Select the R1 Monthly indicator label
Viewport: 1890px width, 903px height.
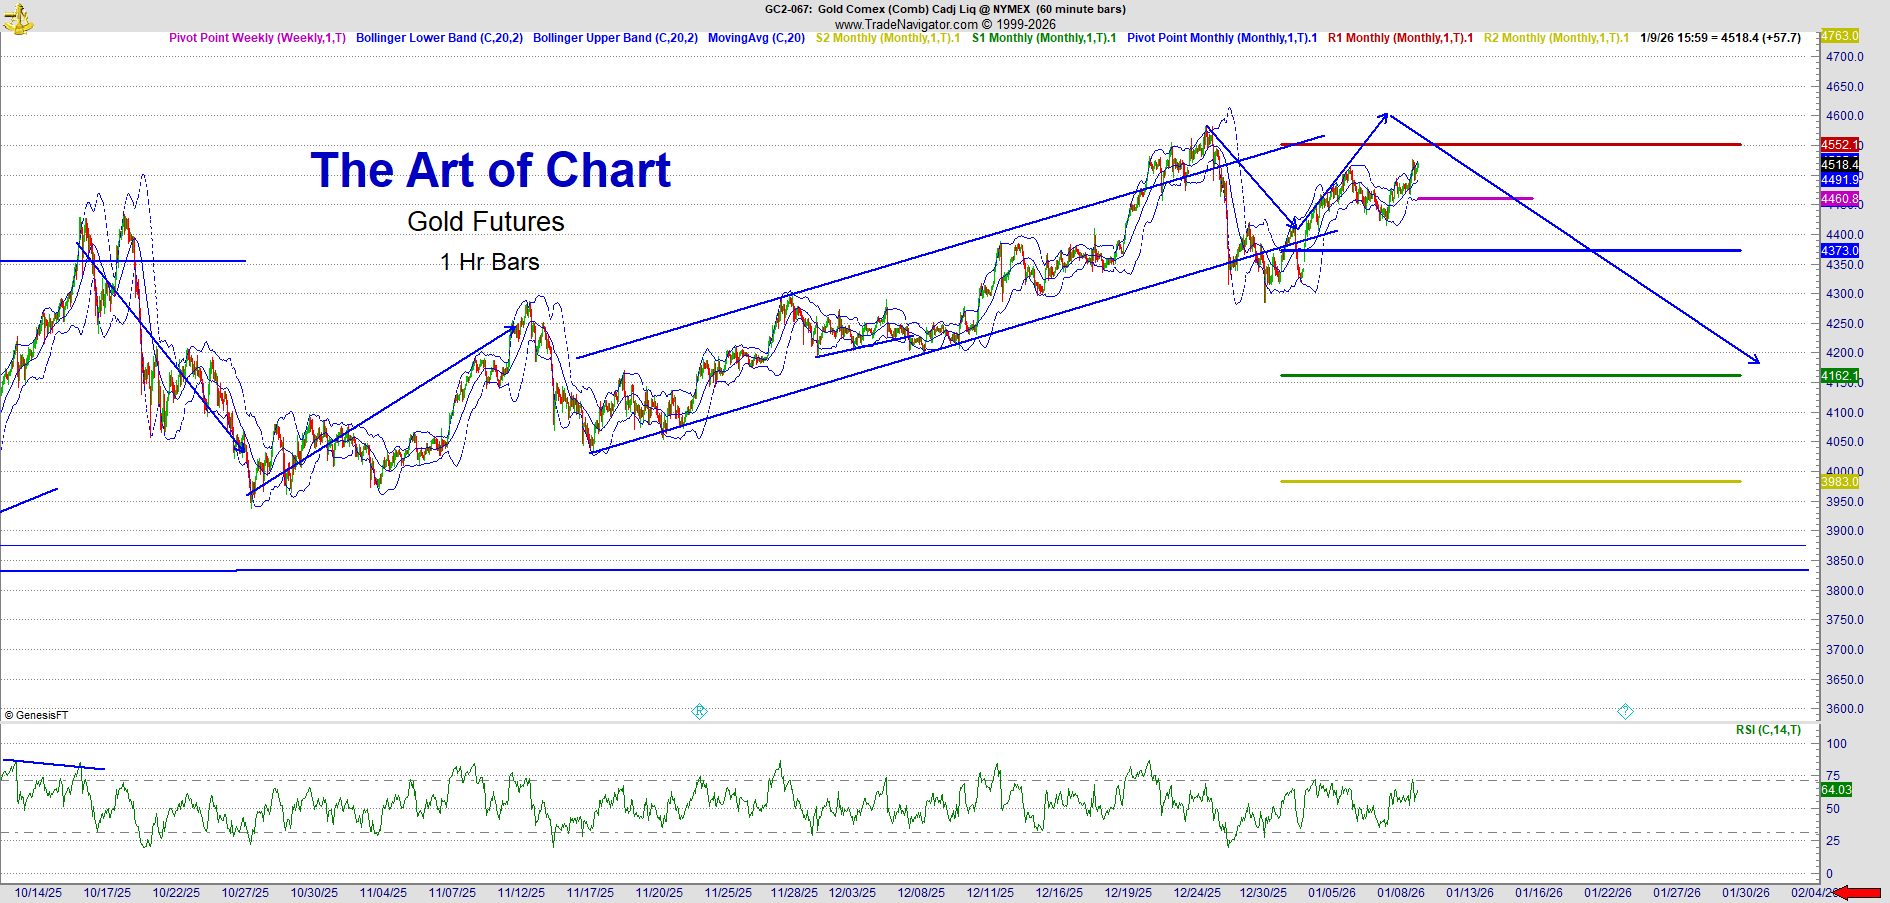click(1400, 38)
